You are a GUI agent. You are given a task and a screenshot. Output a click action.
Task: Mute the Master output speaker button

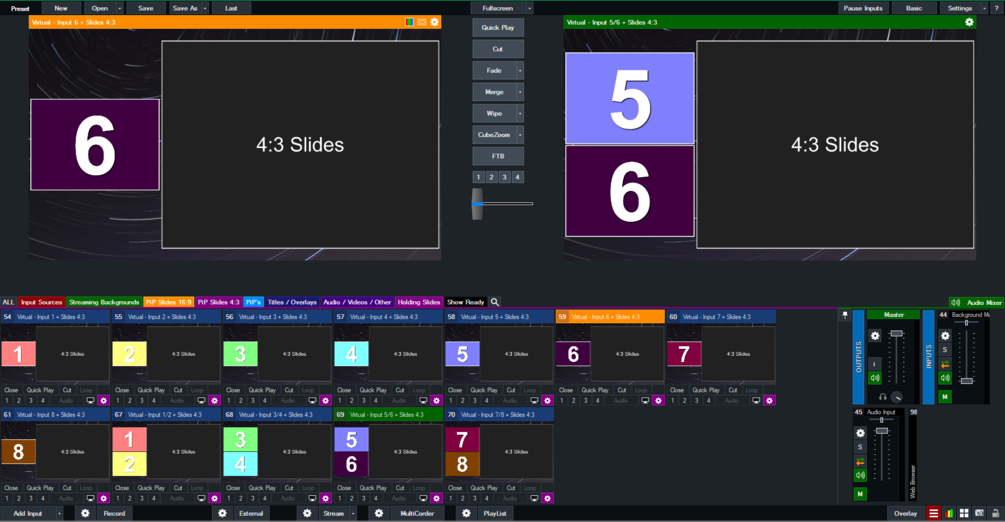[x=875, y=378]
